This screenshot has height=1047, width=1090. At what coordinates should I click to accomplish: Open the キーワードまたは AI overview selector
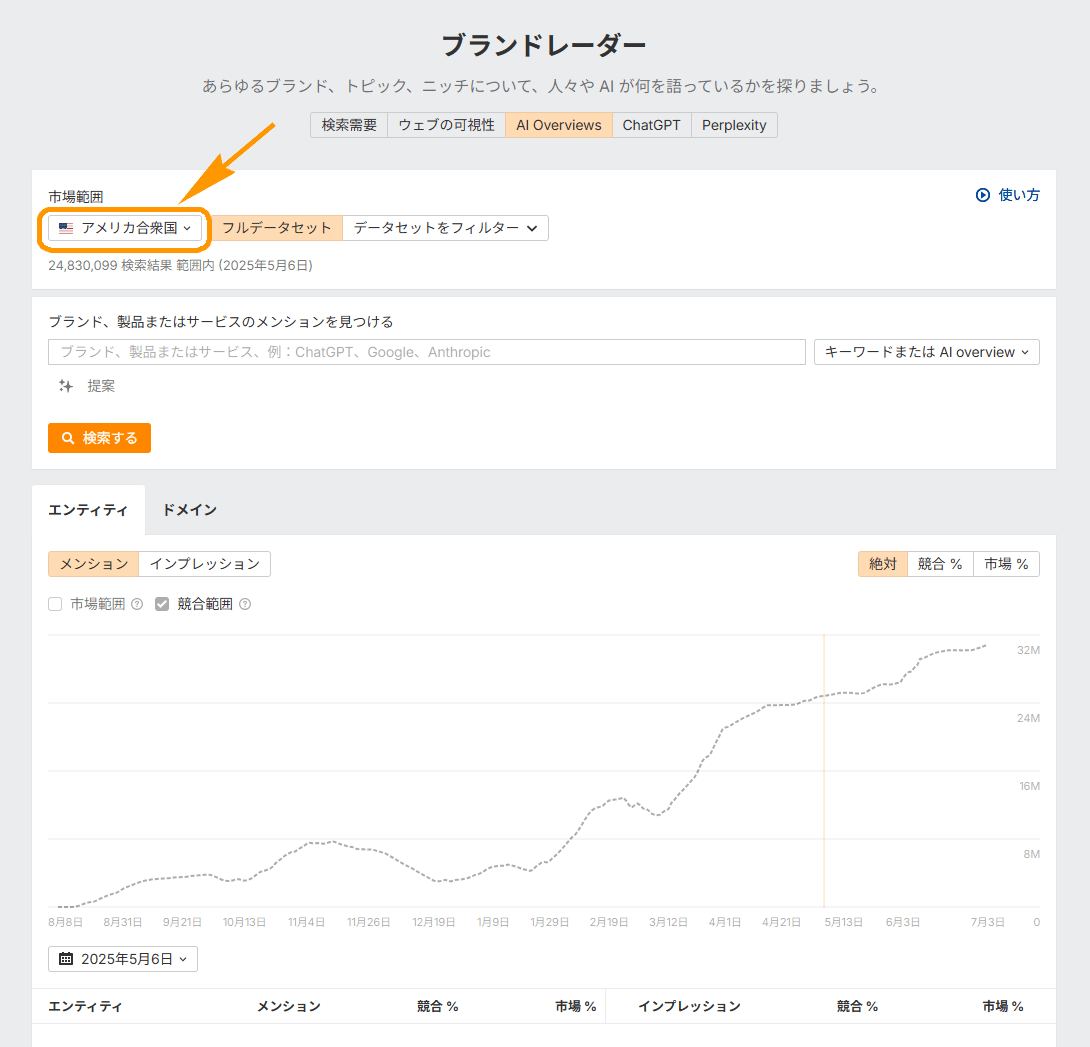coord(926,352)
